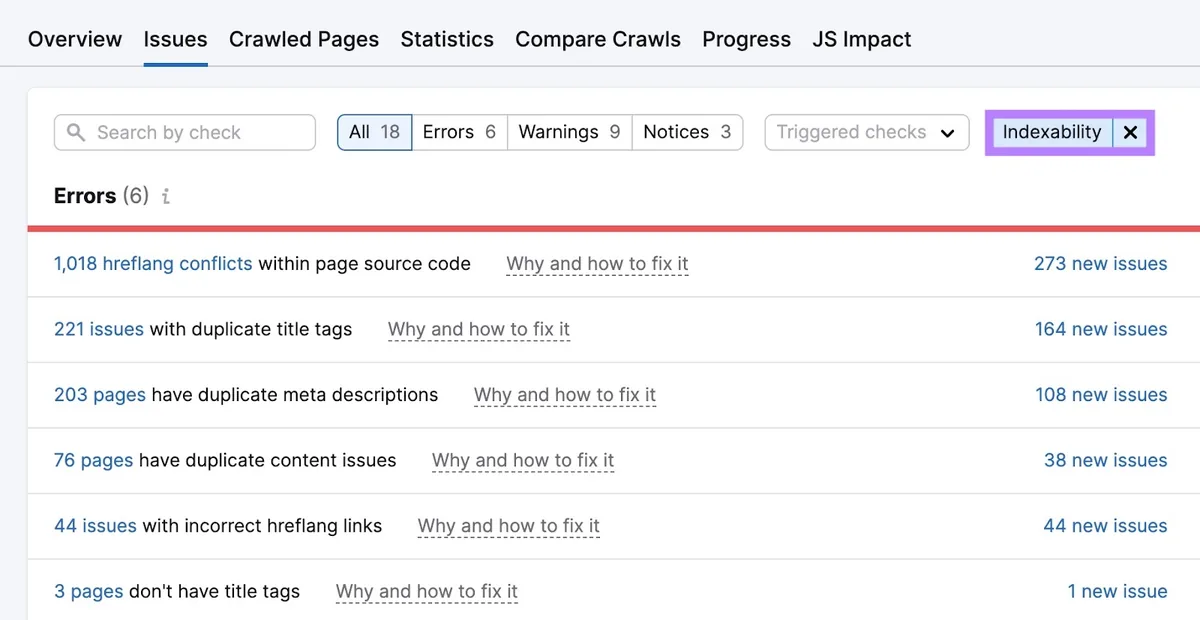The height and width of the screenshot is (620, 1200).
Task: View 164 new issues
Action: point(1101,329)
